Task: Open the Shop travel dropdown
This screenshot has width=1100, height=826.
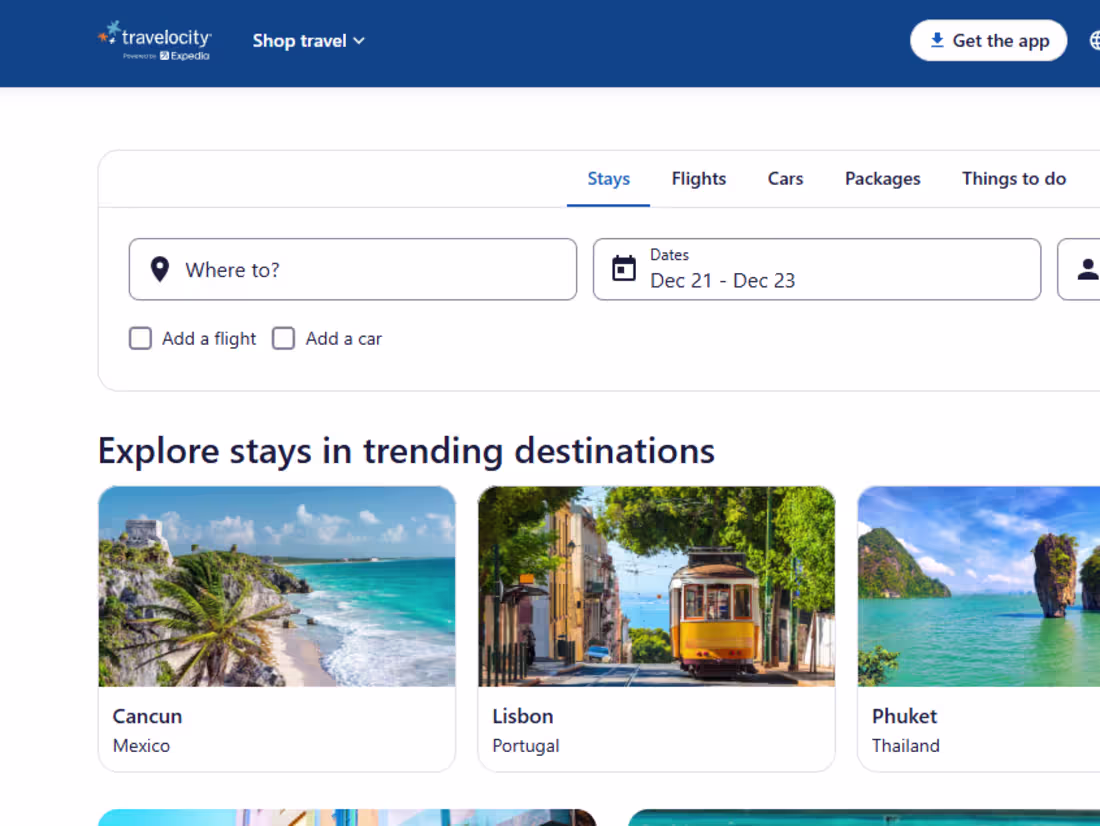Action: coord(300,40)
